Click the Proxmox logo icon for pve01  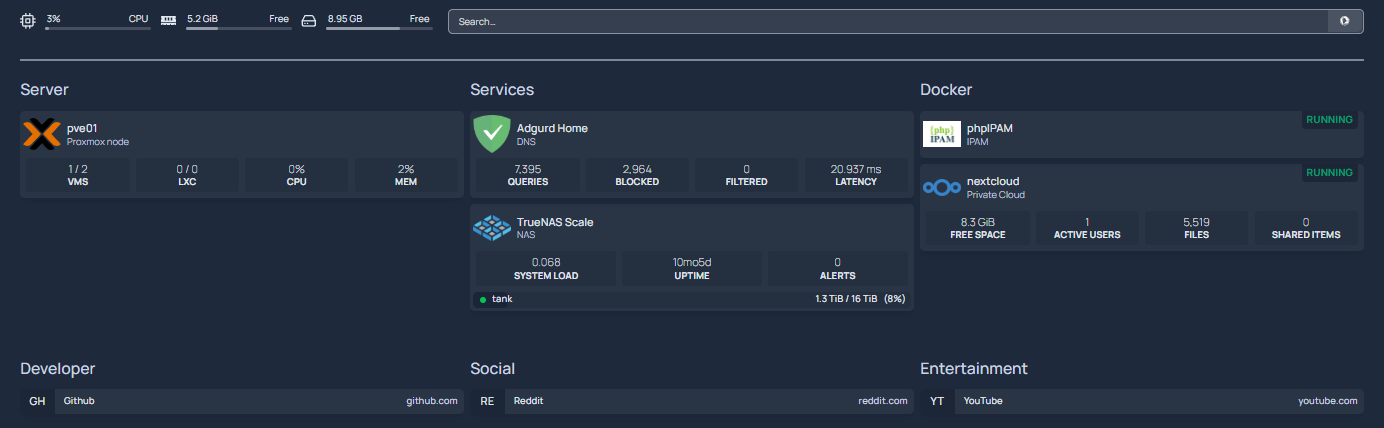pos(41,134)
